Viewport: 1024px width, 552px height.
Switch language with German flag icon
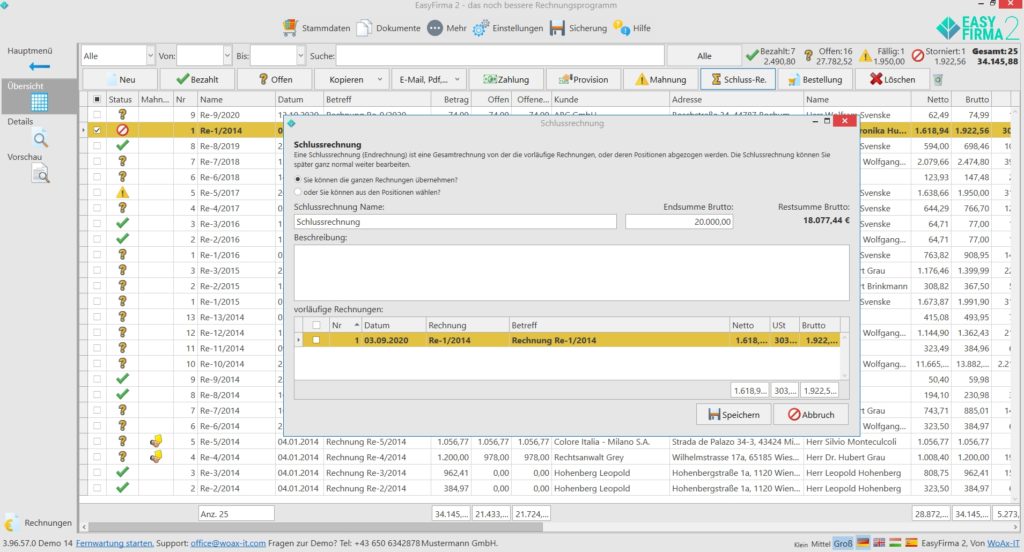tap(863, 542)
